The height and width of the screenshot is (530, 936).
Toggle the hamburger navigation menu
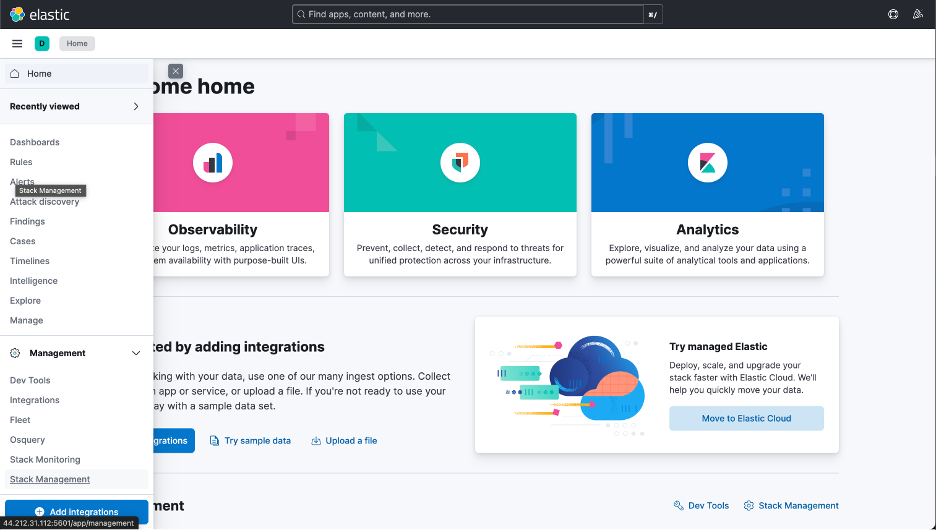(17, 44)
